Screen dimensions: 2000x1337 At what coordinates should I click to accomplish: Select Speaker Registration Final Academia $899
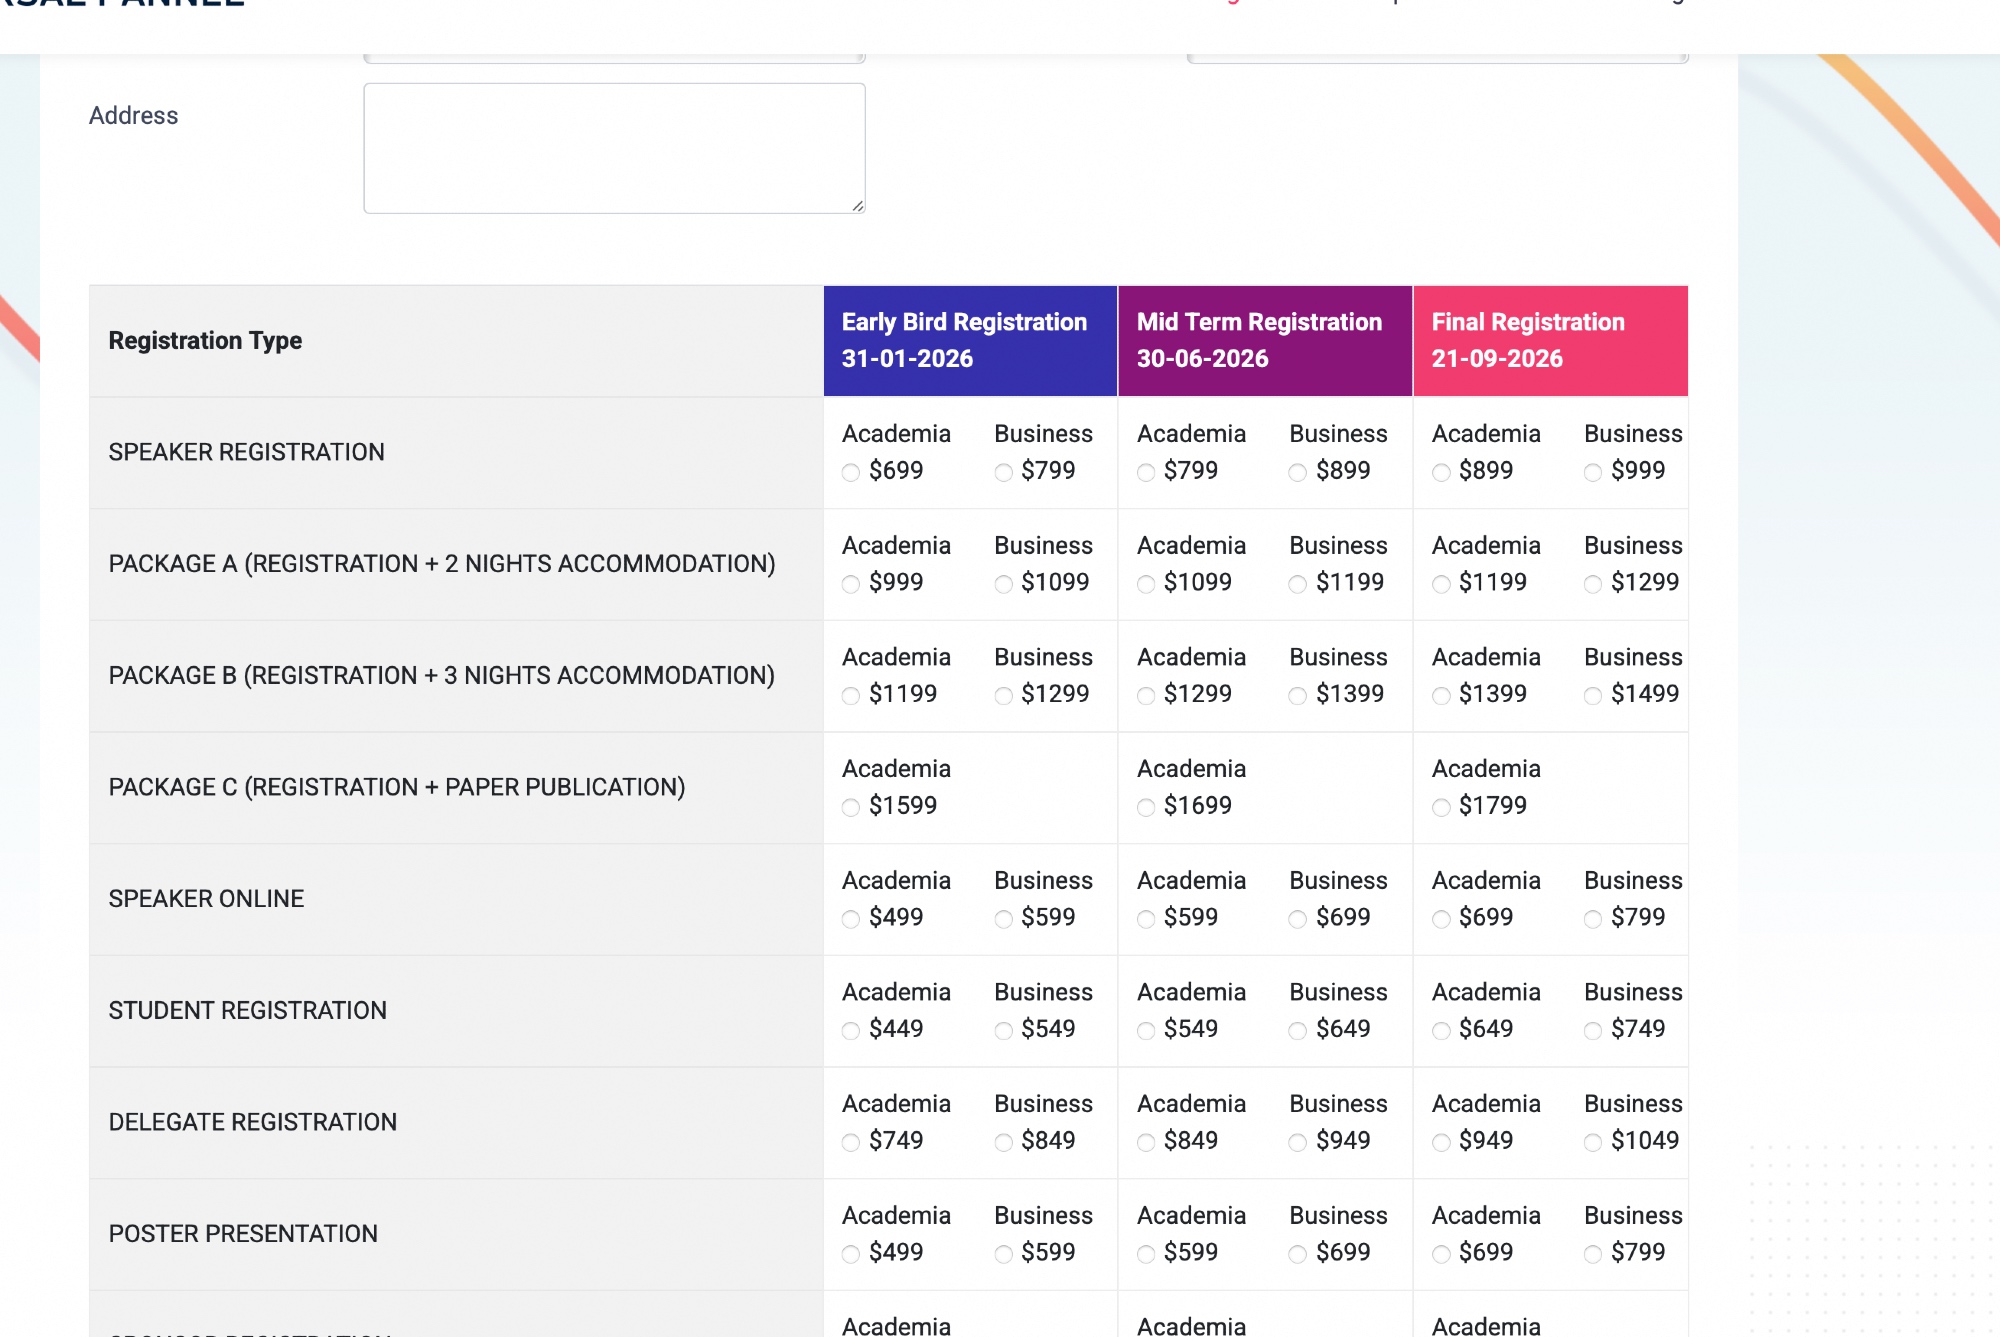point(1441,472)
